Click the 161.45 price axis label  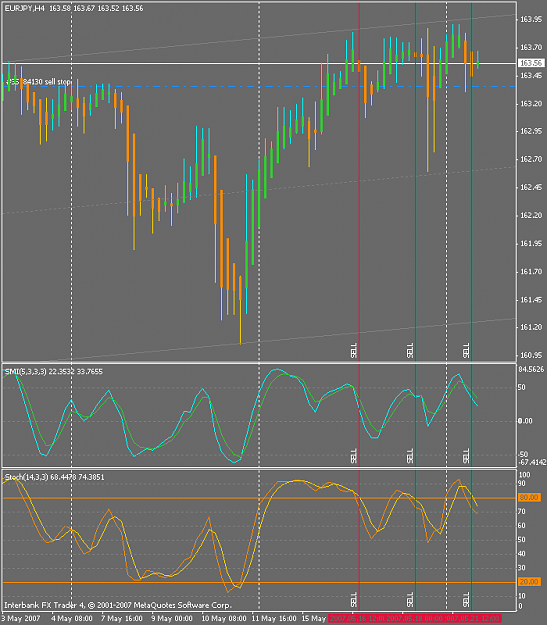(x=531, y=300)
